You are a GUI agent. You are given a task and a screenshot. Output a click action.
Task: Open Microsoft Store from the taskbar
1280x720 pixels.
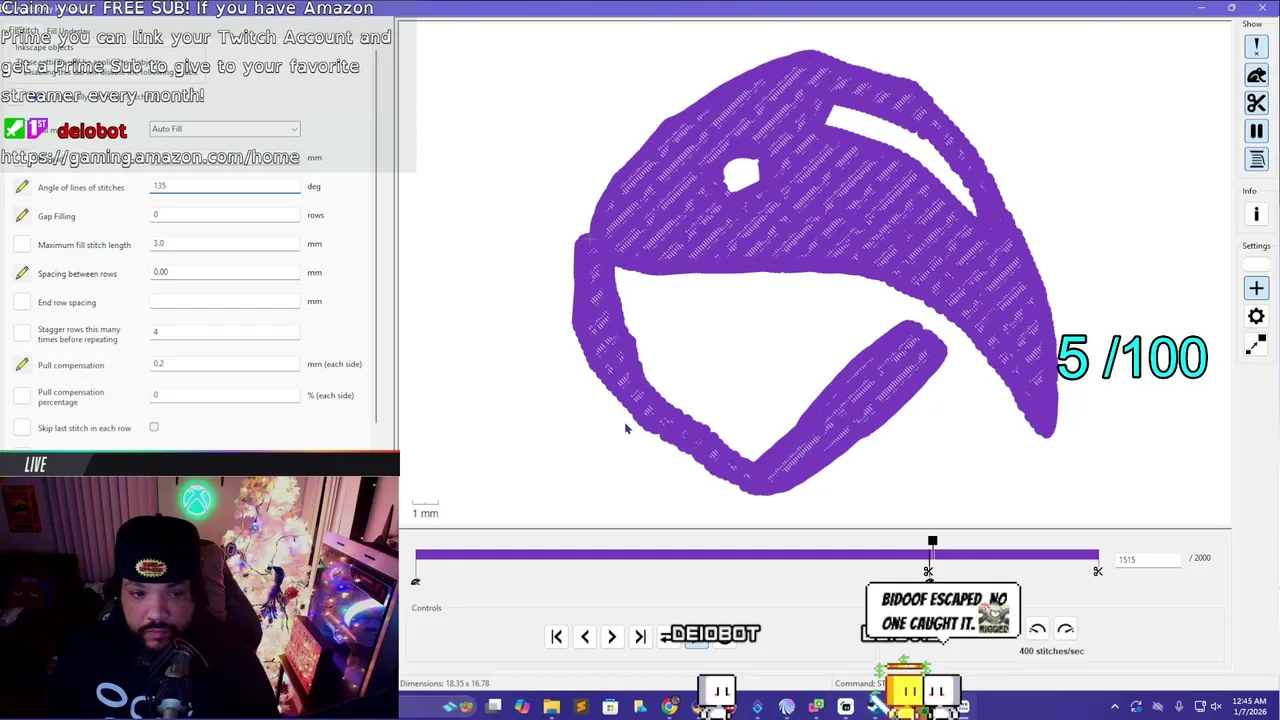tap(610, 707)
